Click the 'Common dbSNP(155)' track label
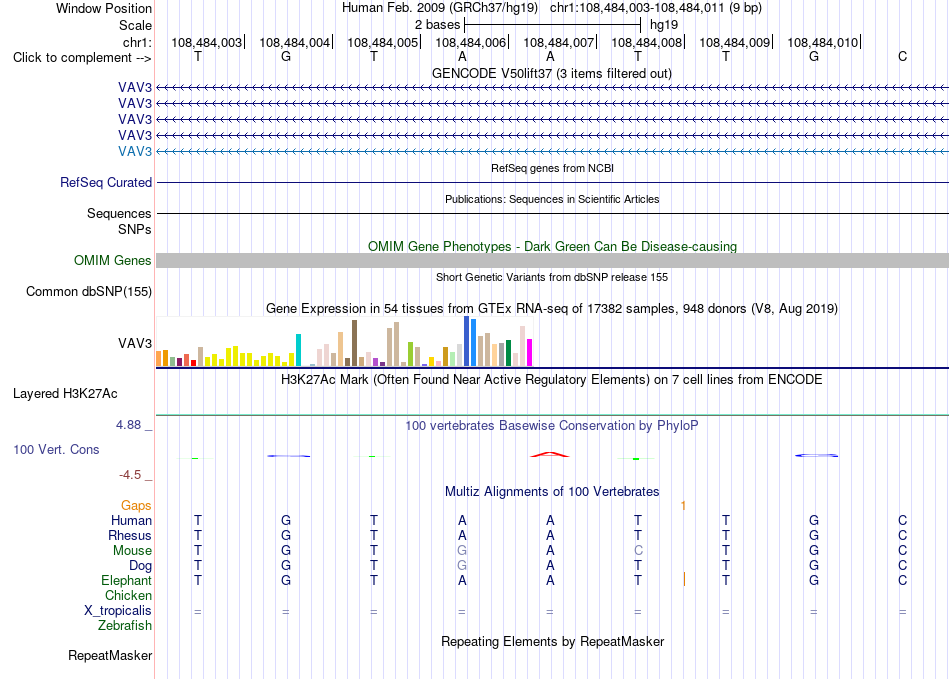 (x=89, y=291)
